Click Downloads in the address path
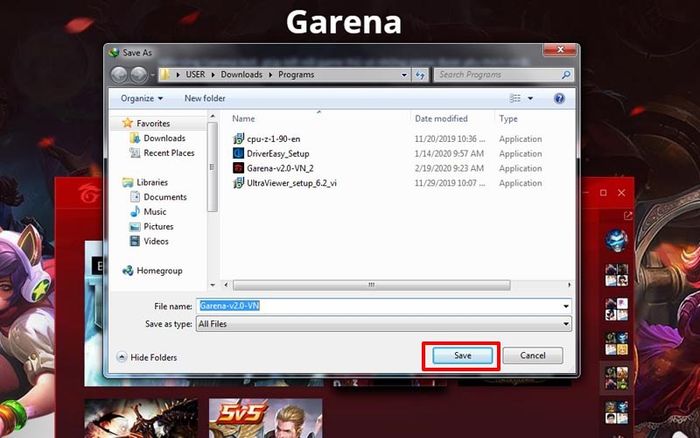This screenshot has height=438, width=700. coord(242,75)
